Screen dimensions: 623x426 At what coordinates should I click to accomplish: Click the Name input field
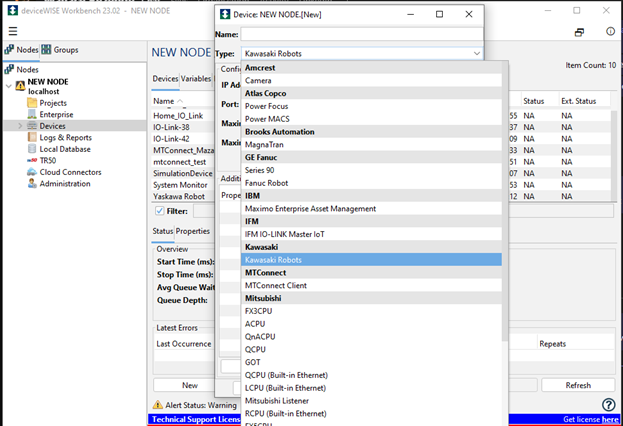click(x=362, y=34)
